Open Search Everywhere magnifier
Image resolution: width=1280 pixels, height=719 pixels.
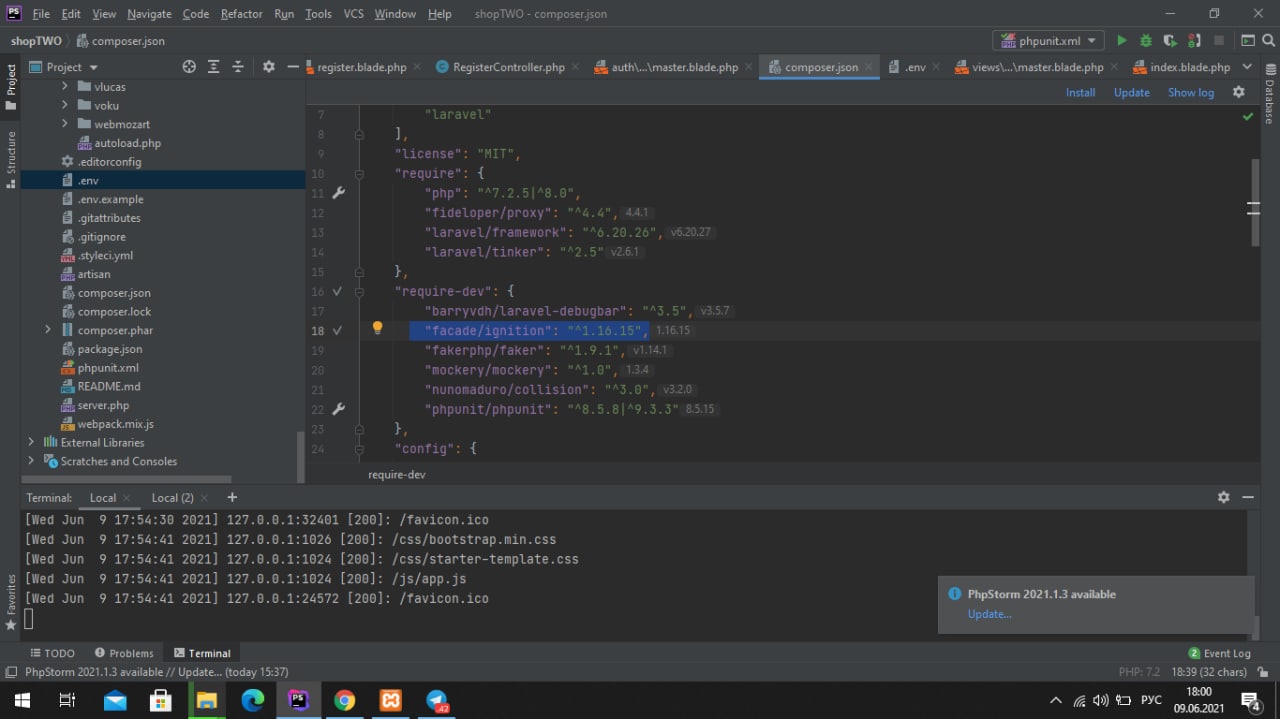click(x=1269, y=41)
